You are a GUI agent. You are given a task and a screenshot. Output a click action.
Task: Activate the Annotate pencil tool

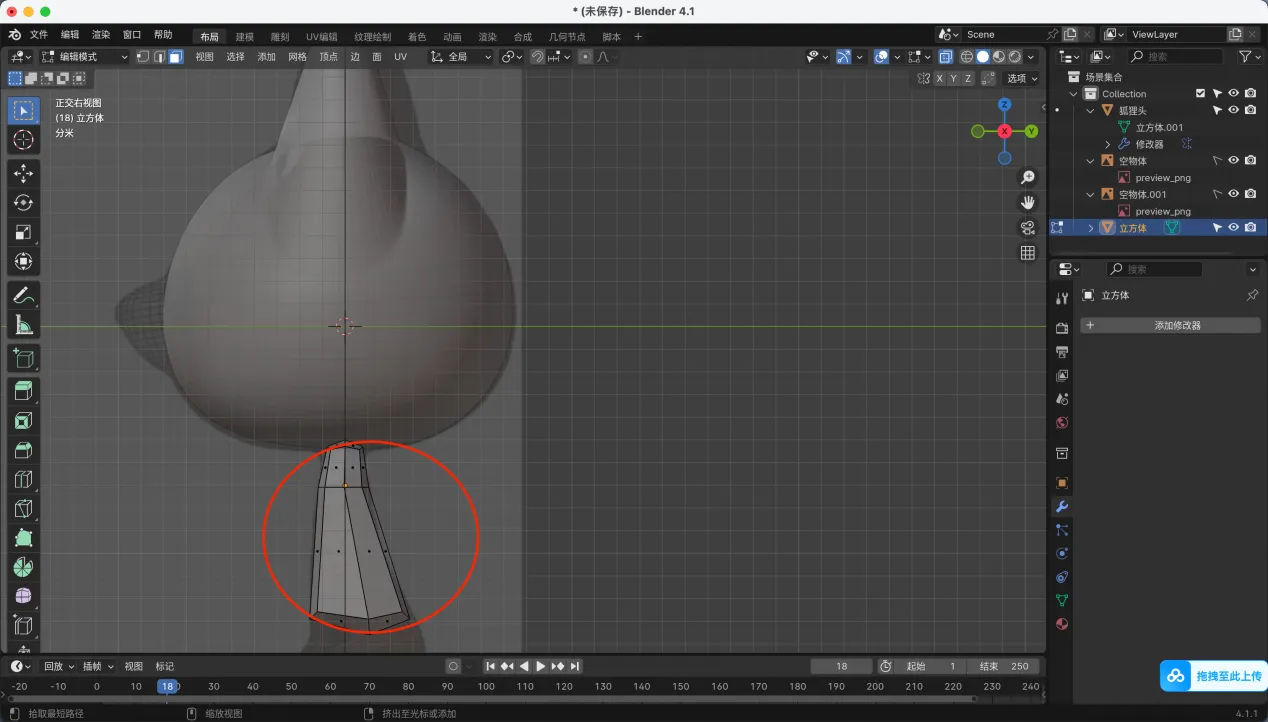click(x=23, y=295)
